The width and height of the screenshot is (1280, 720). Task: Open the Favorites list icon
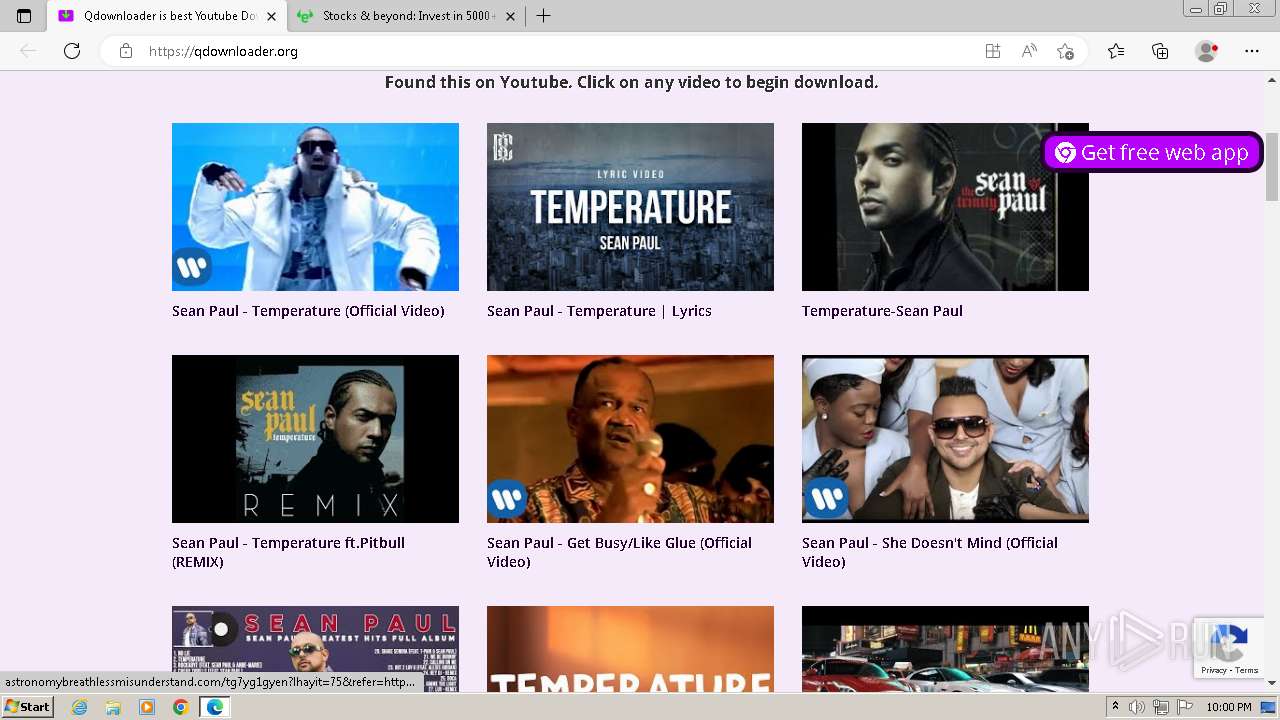coord(1116,51)
